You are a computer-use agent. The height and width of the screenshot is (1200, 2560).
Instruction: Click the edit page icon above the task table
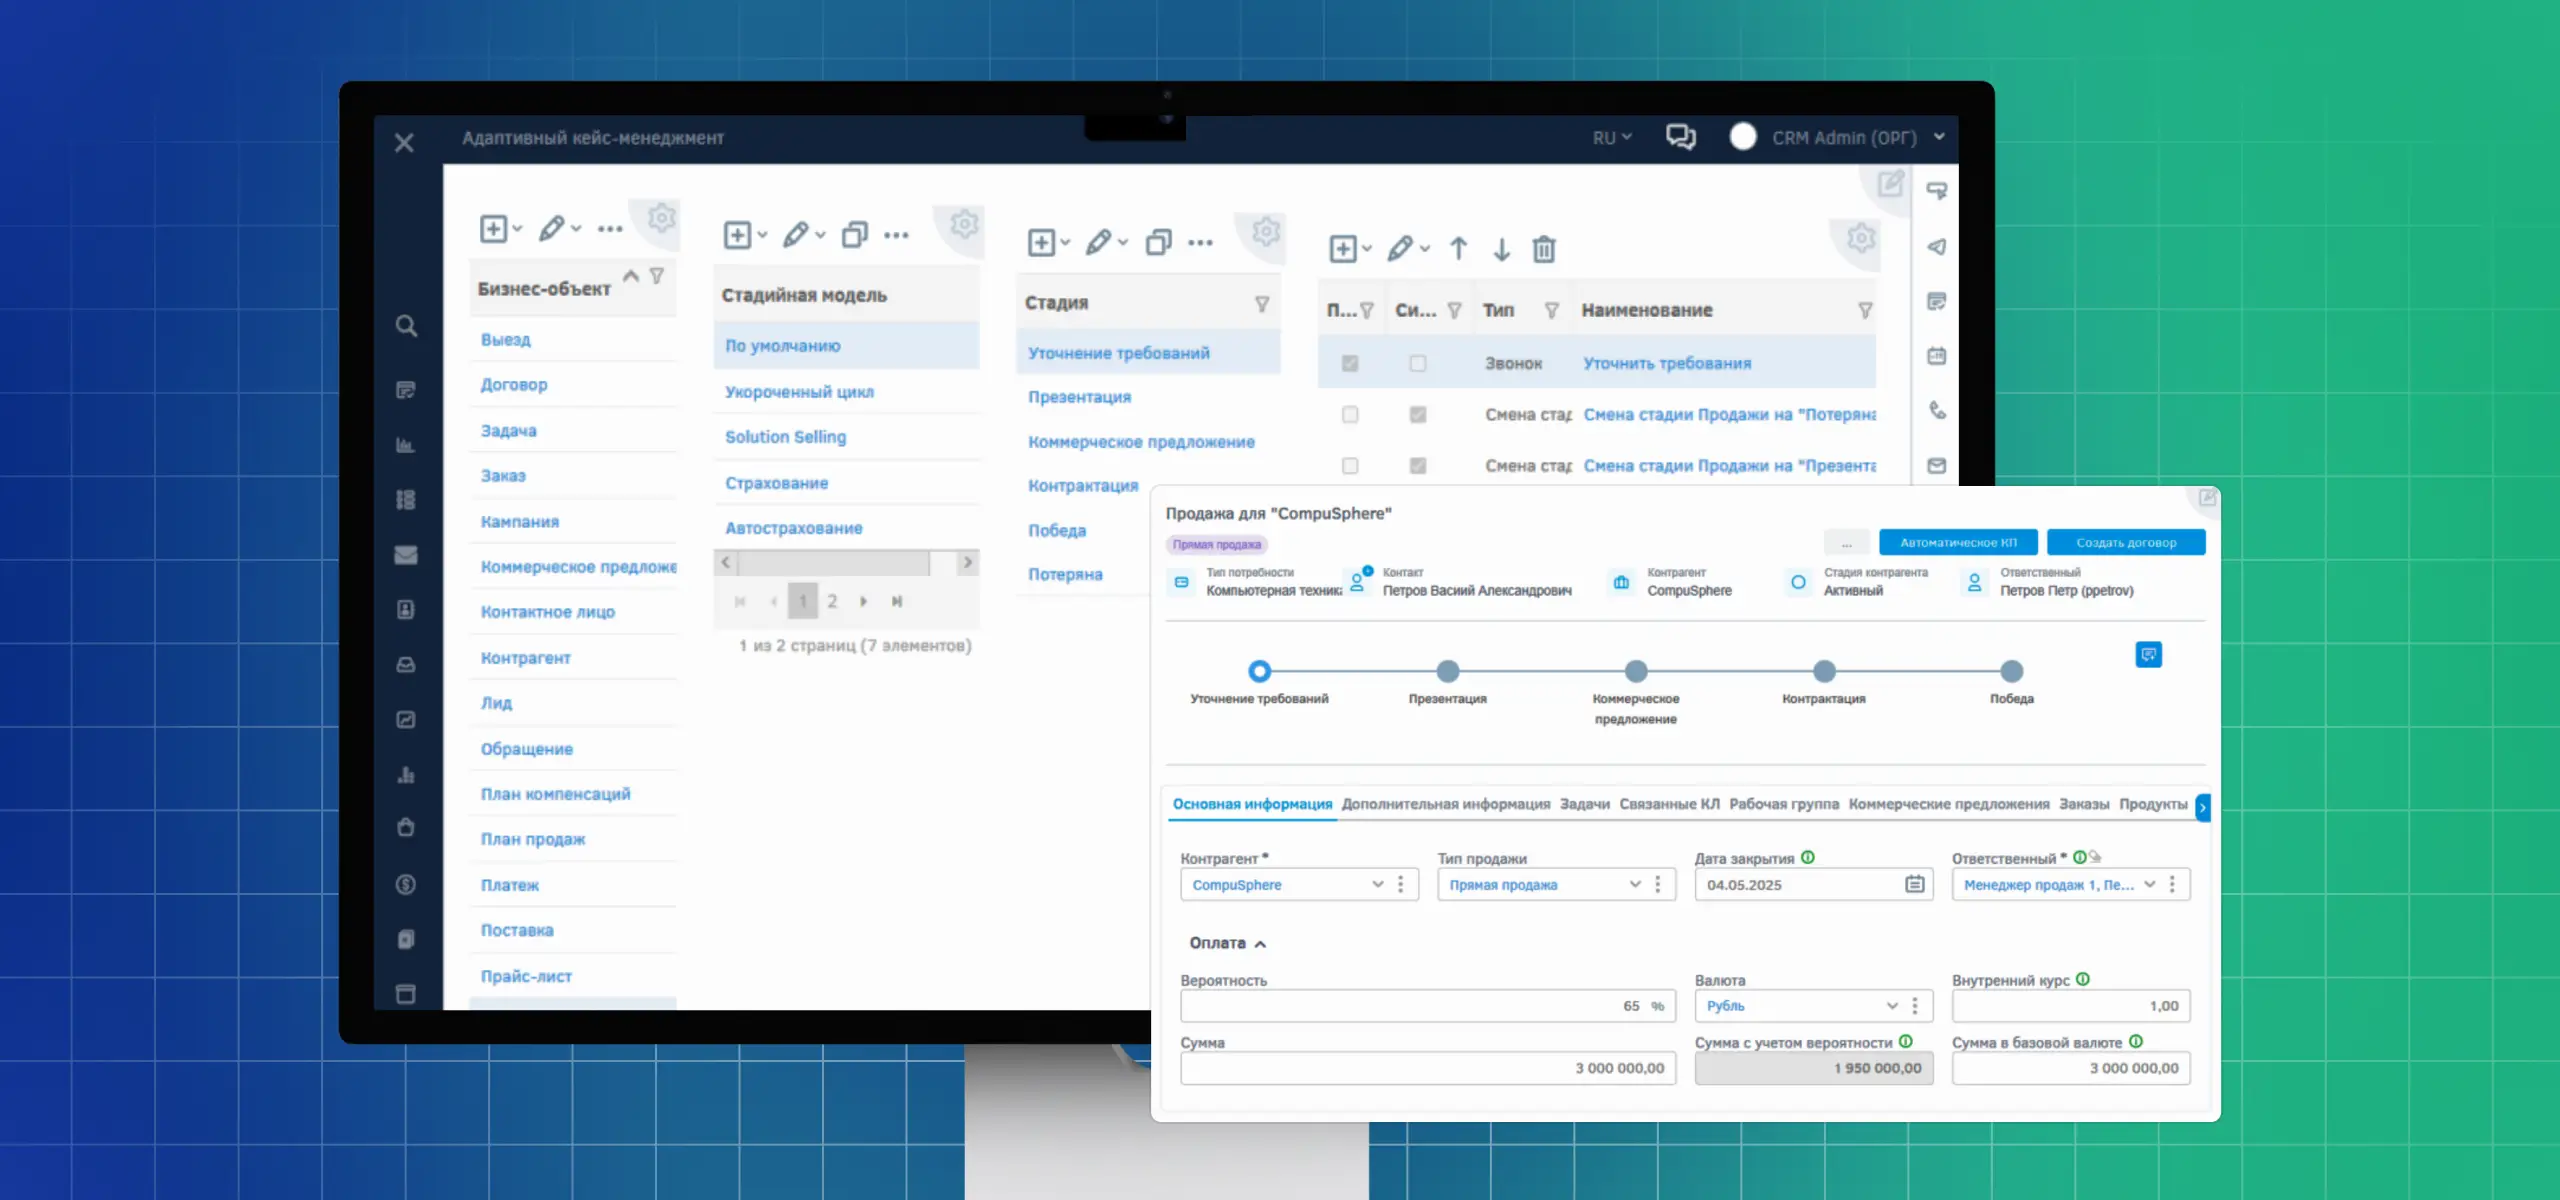(x=1890, y=184)
